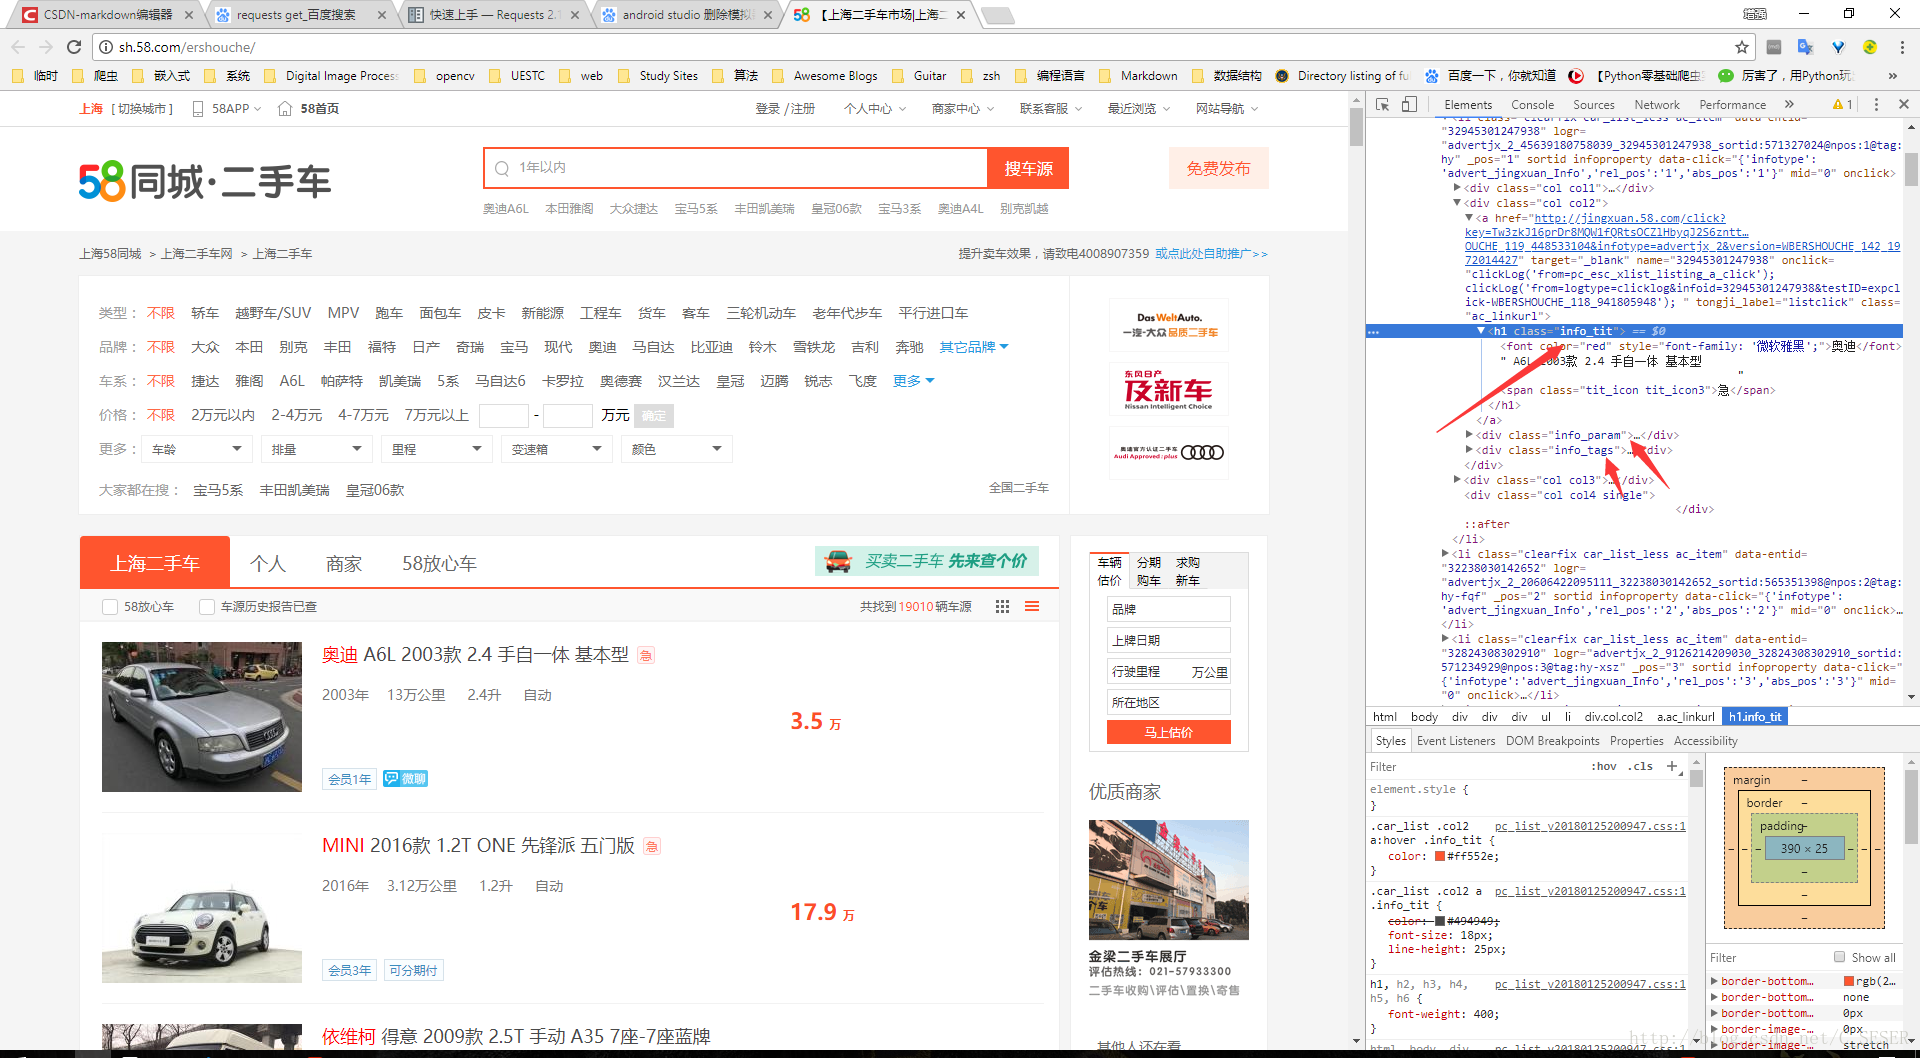Open Event Listeners styles pane tab

[x=1456, y=741]
